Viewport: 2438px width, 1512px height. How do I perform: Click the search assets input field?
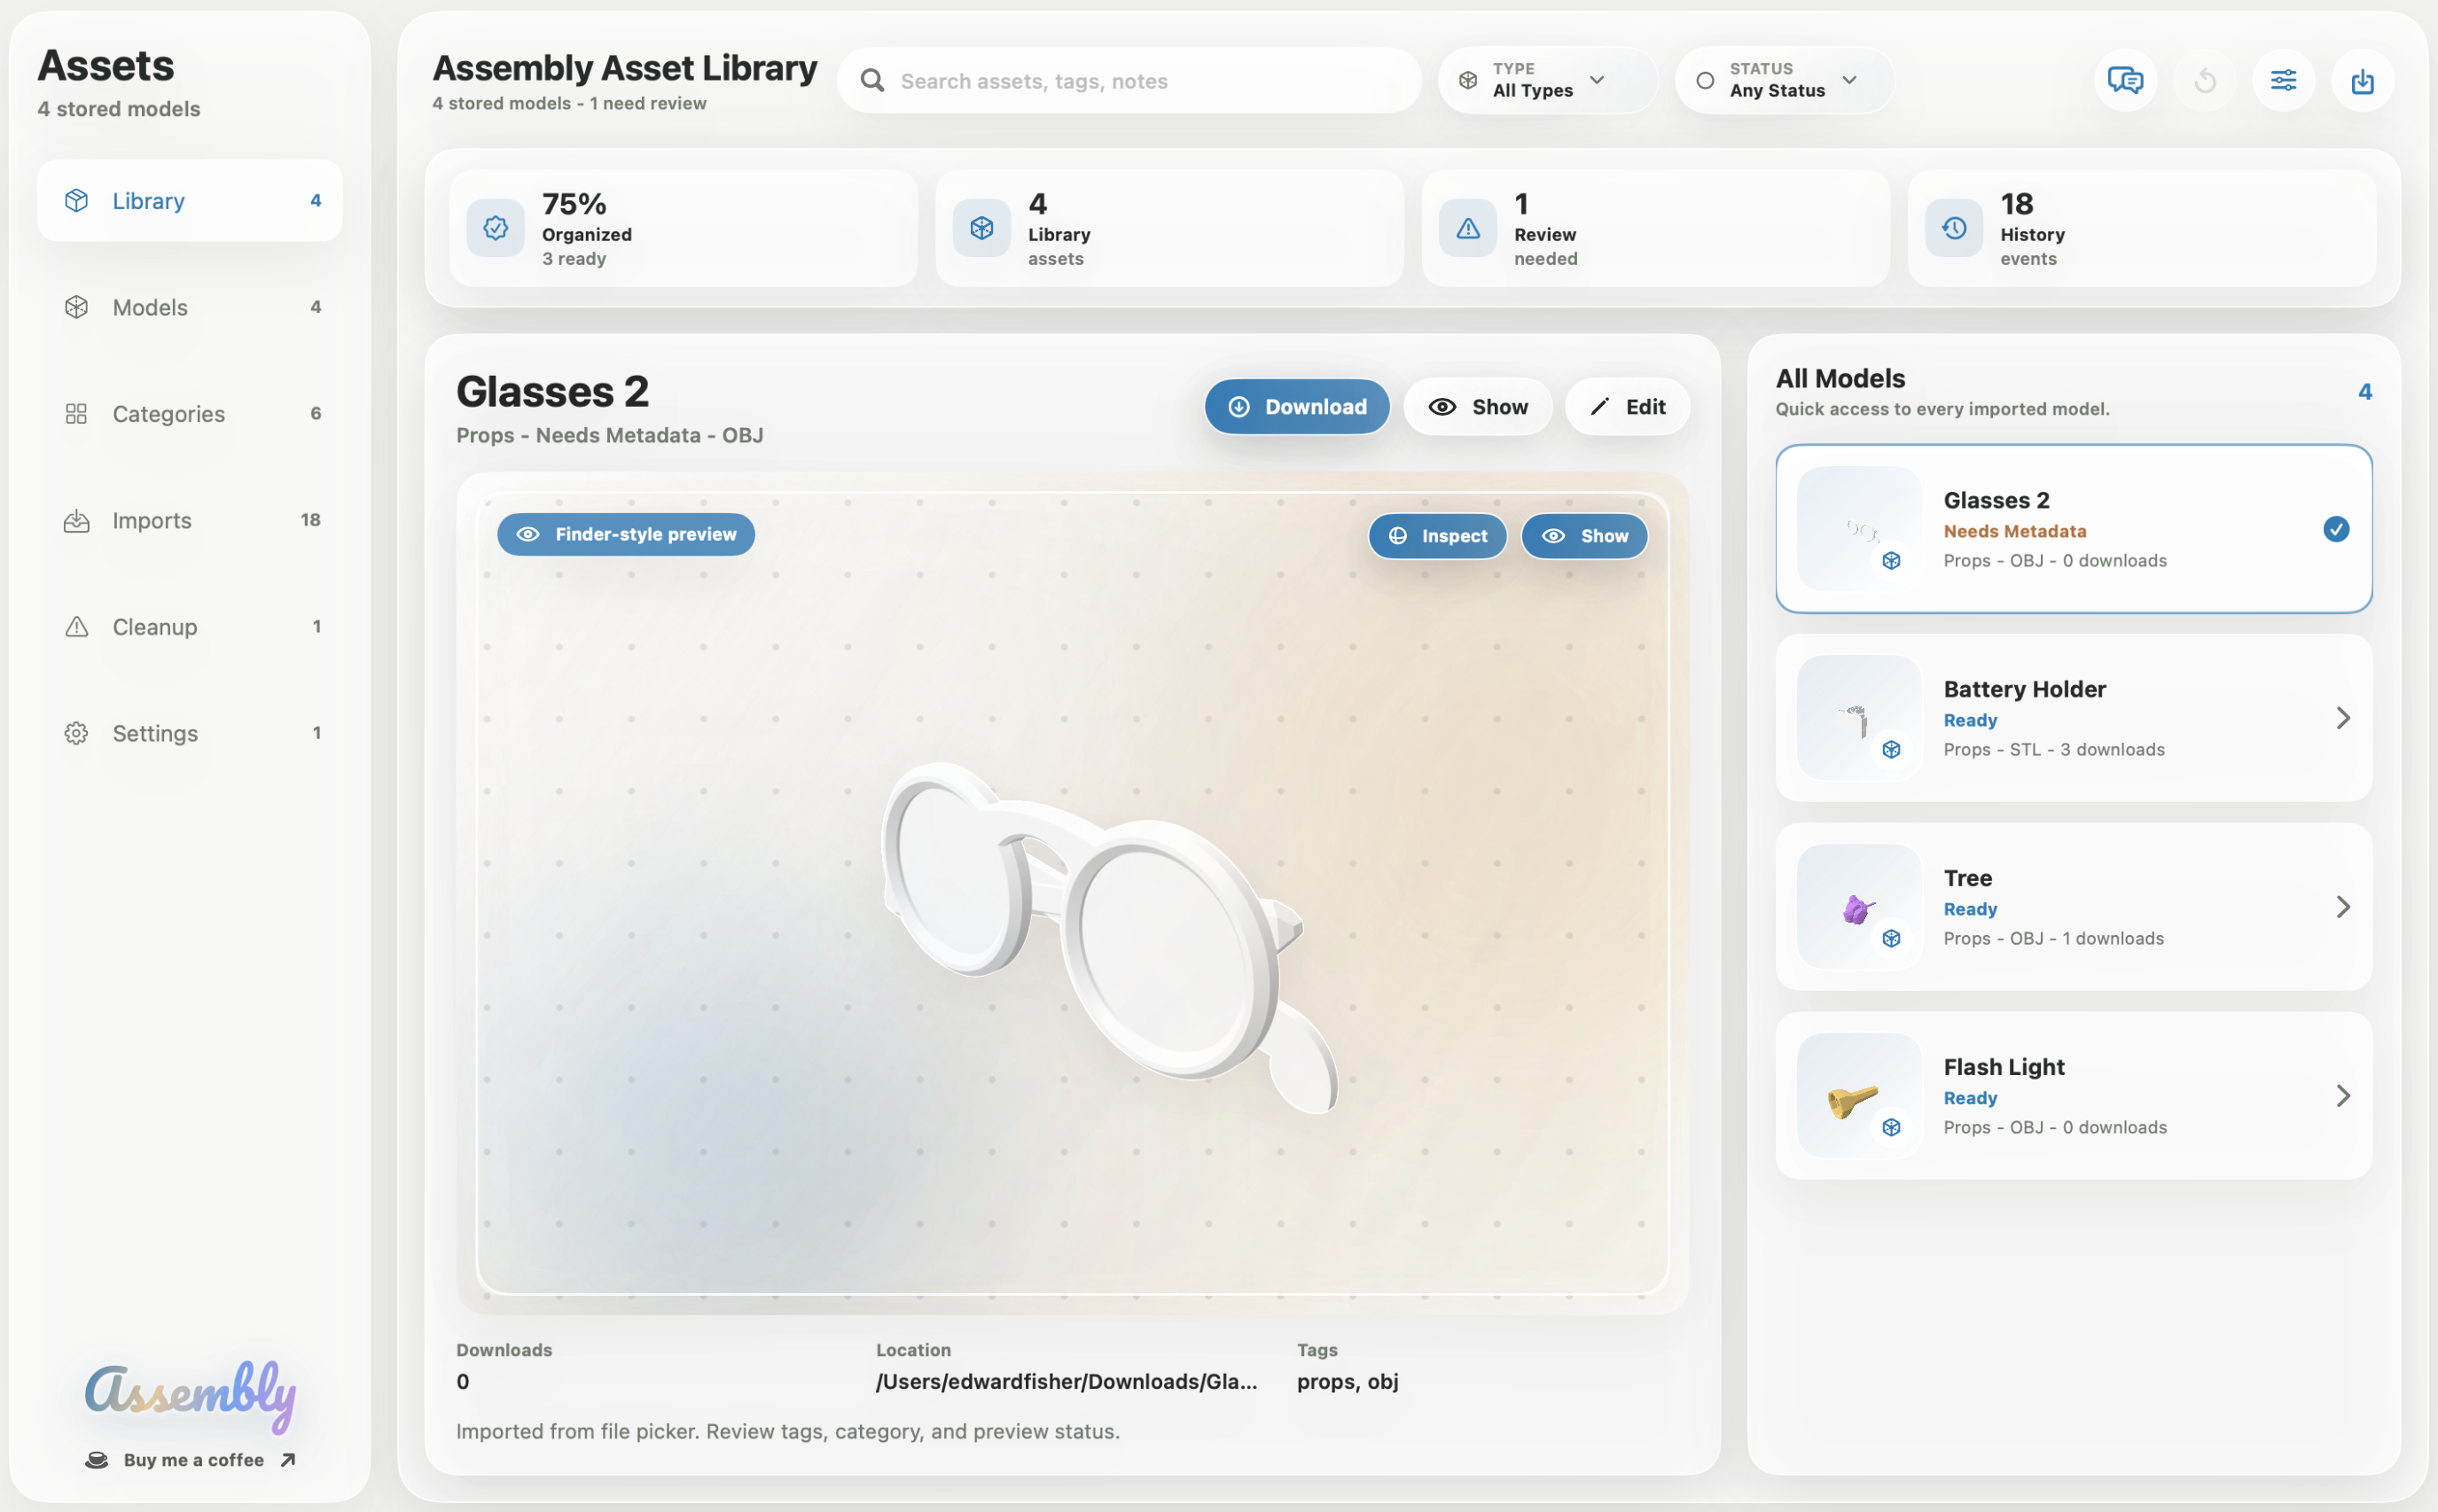tap(1128, 80)
